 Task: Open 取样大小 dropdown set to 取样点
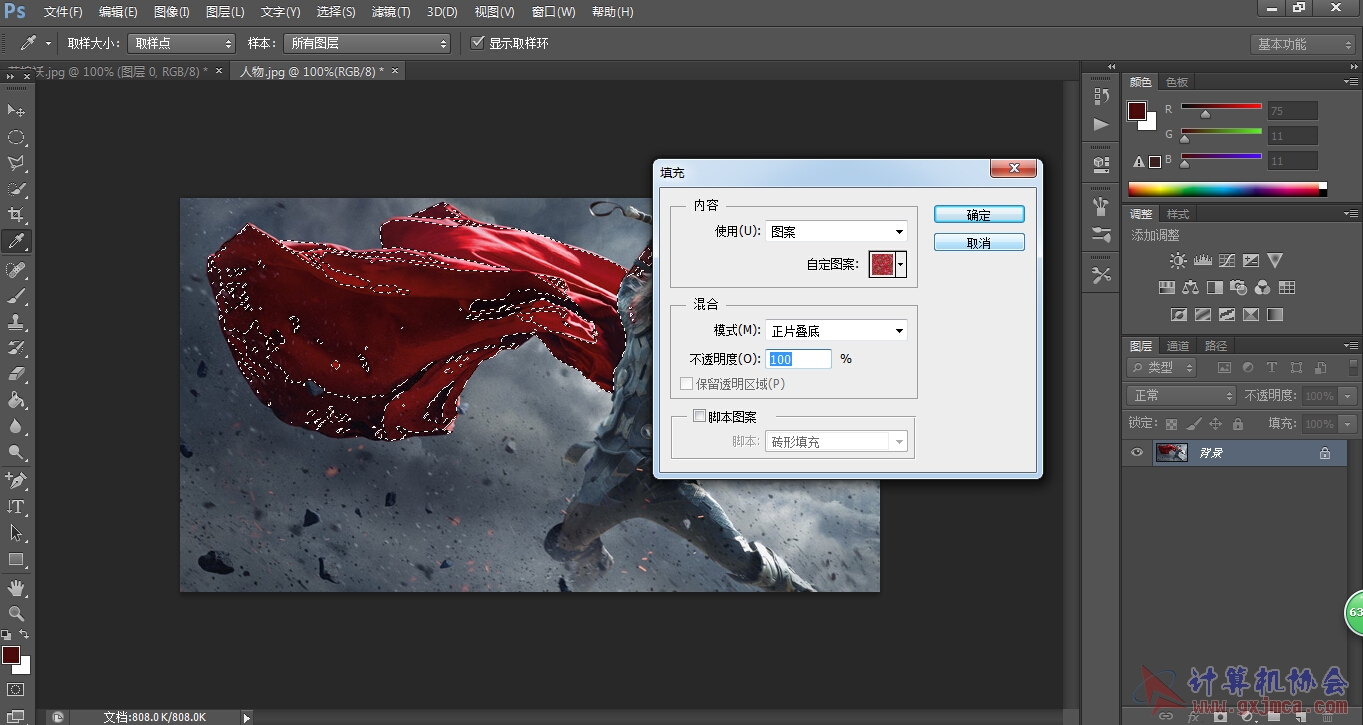coord(181,44)
